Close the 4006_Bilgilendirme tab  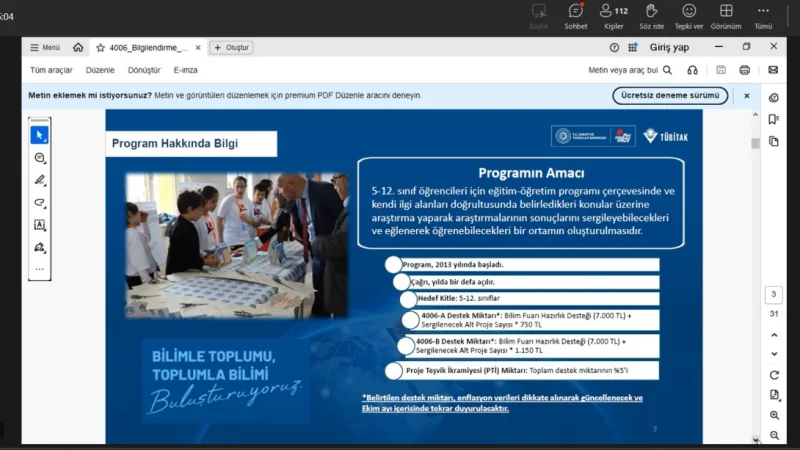tap(198, 47)
